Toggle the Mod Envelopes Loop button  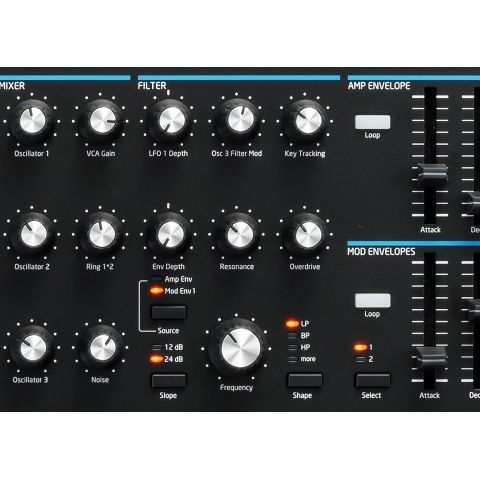[x=372, y=301]
